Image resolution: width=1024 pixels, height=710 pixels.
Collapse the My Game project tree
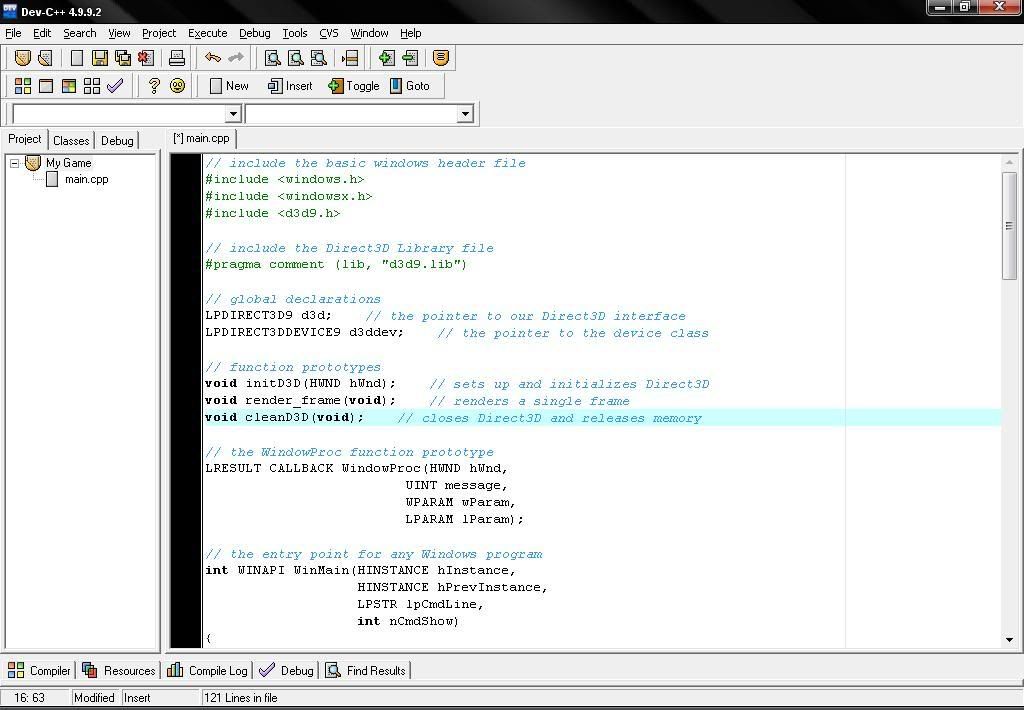pyautogui.click(x=15, y=163)
